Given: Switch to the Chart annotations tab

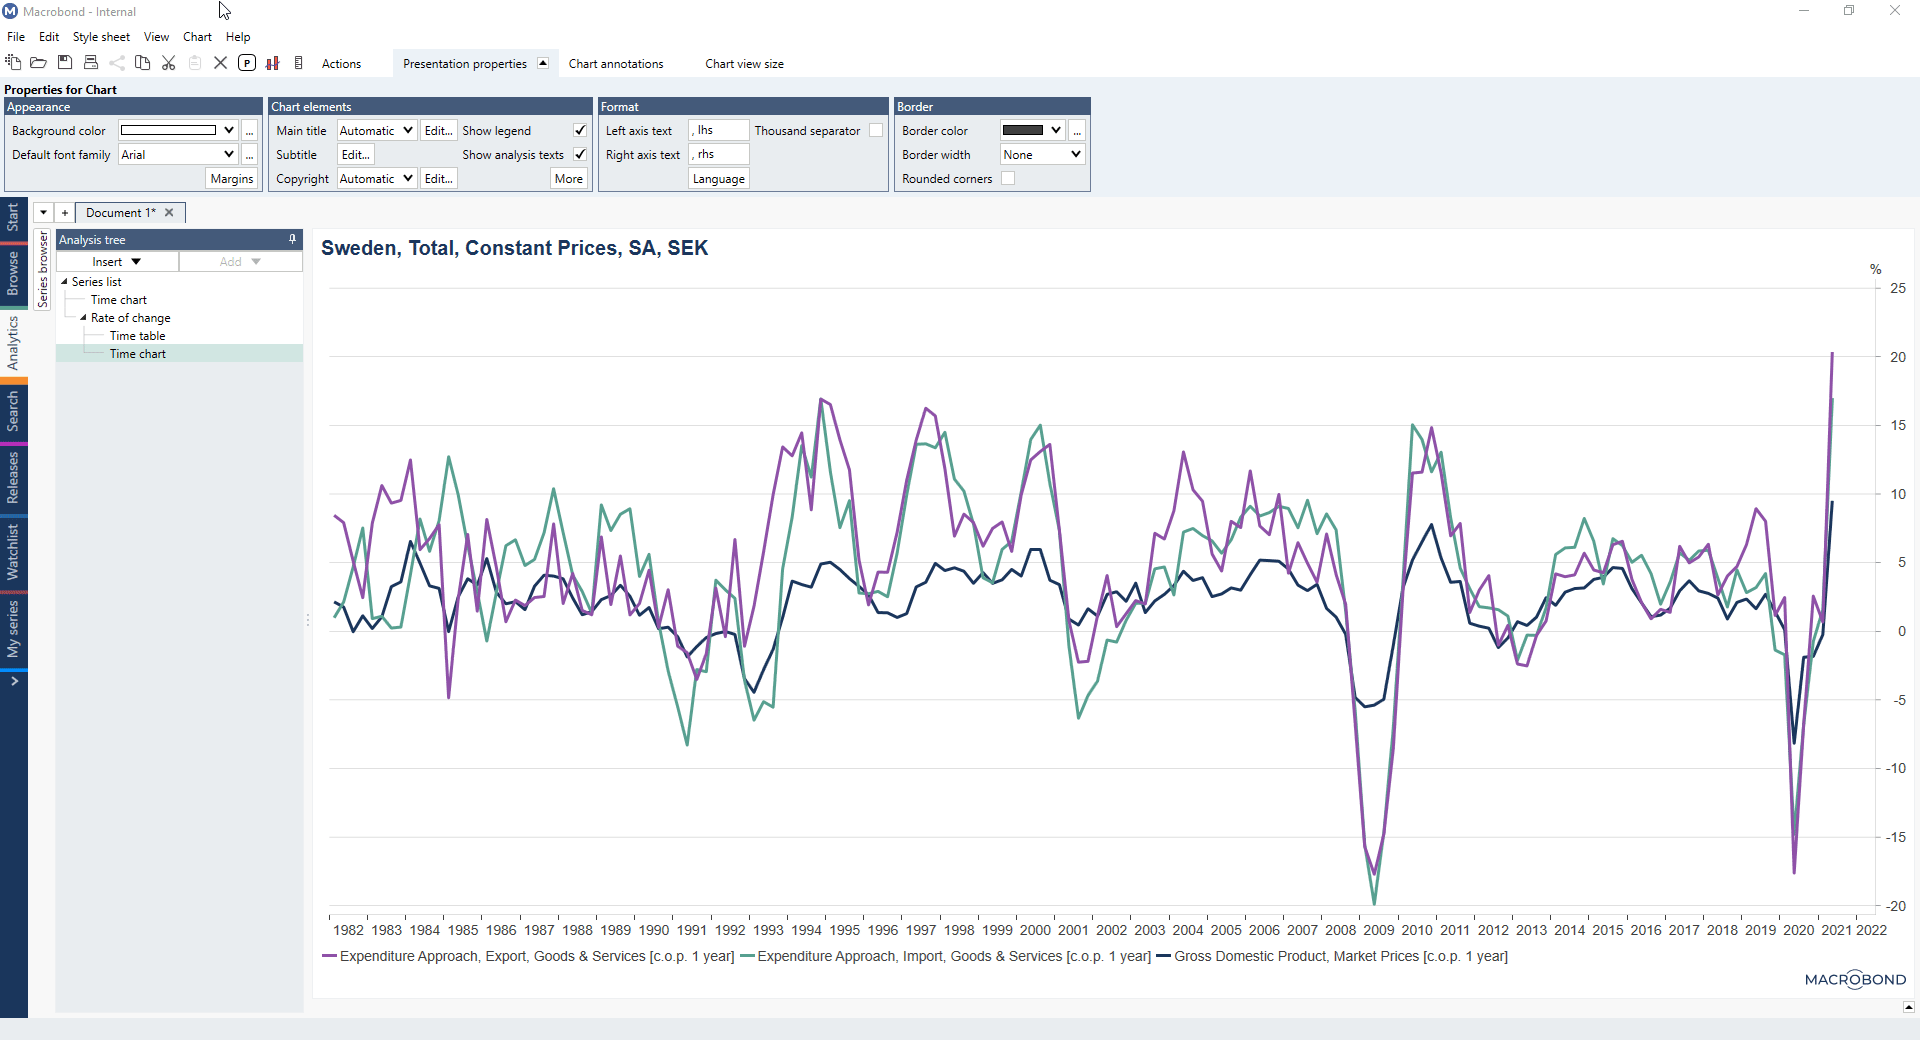Looking at the screenshot, I should (x=615, y=63).
